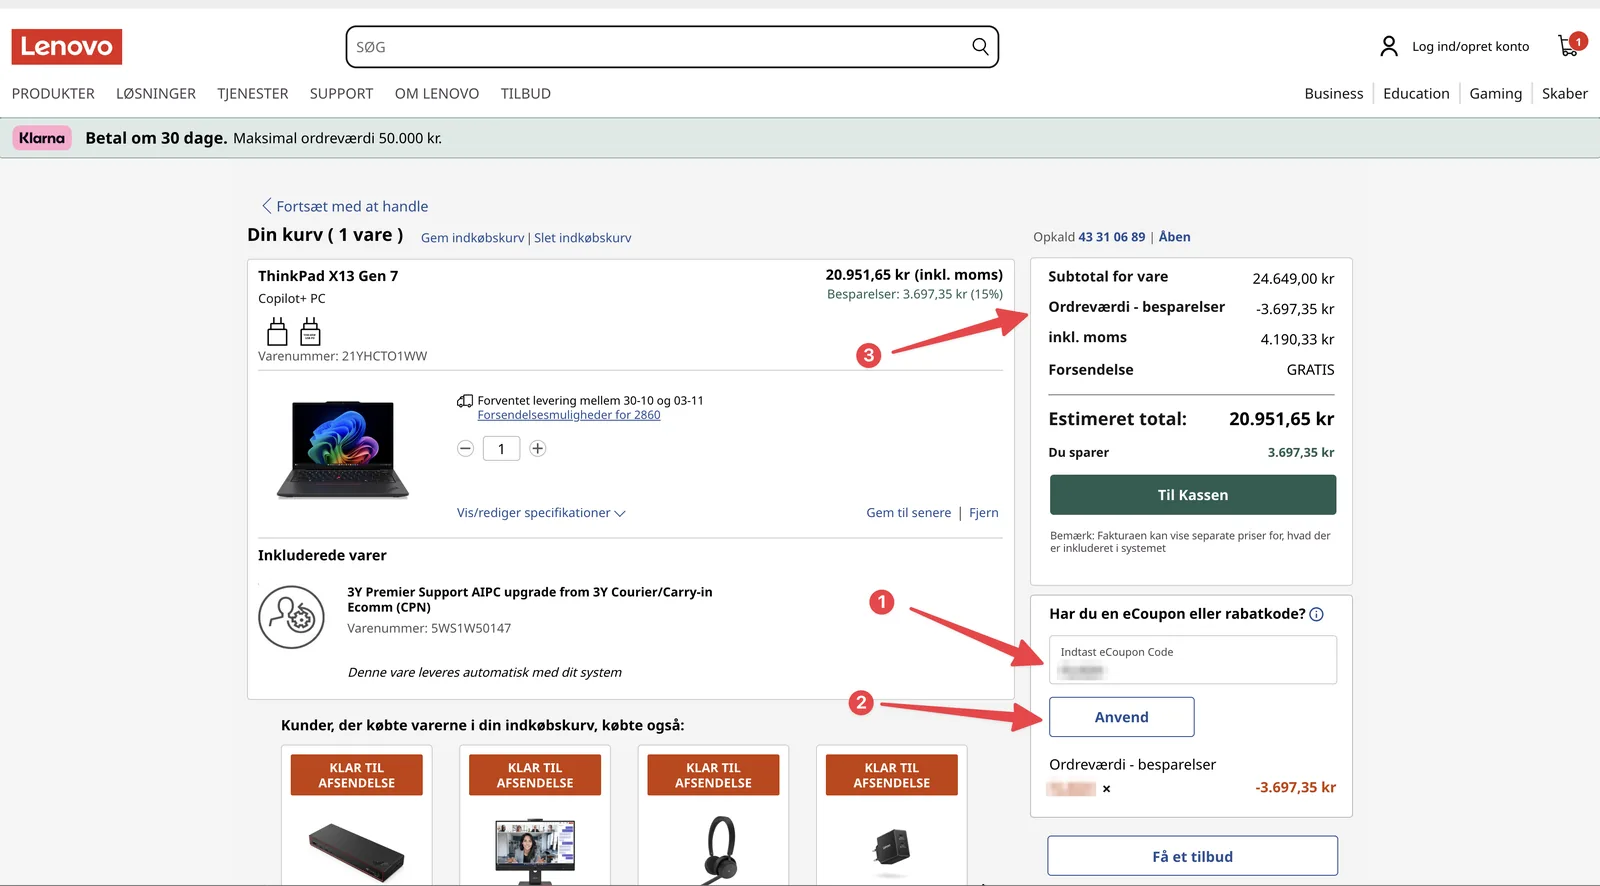Click the ThinkPad X13 laptop thumbnail

pos(343,449)
